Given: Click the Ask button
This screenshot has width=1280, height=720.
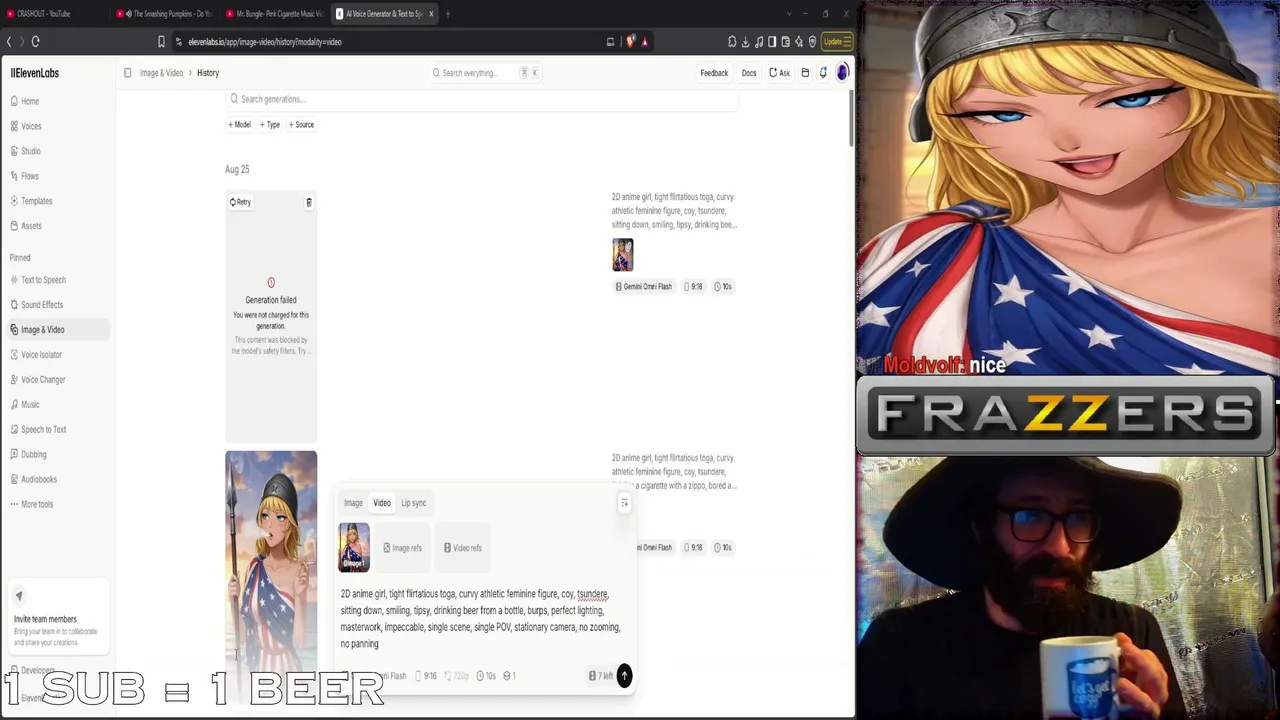Looking at the screenshot, I should pyautogui.click(x=779, y=73).
